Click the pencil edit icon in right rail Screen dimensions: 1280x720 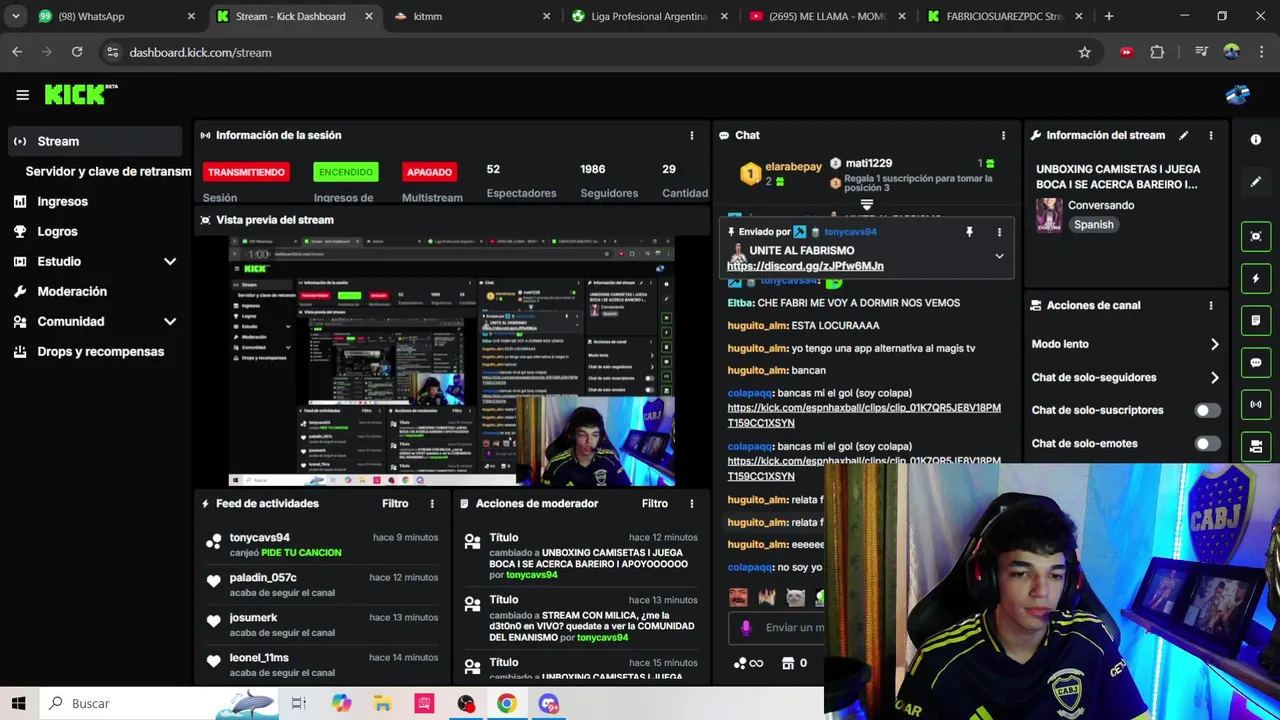pos(1256,182)
